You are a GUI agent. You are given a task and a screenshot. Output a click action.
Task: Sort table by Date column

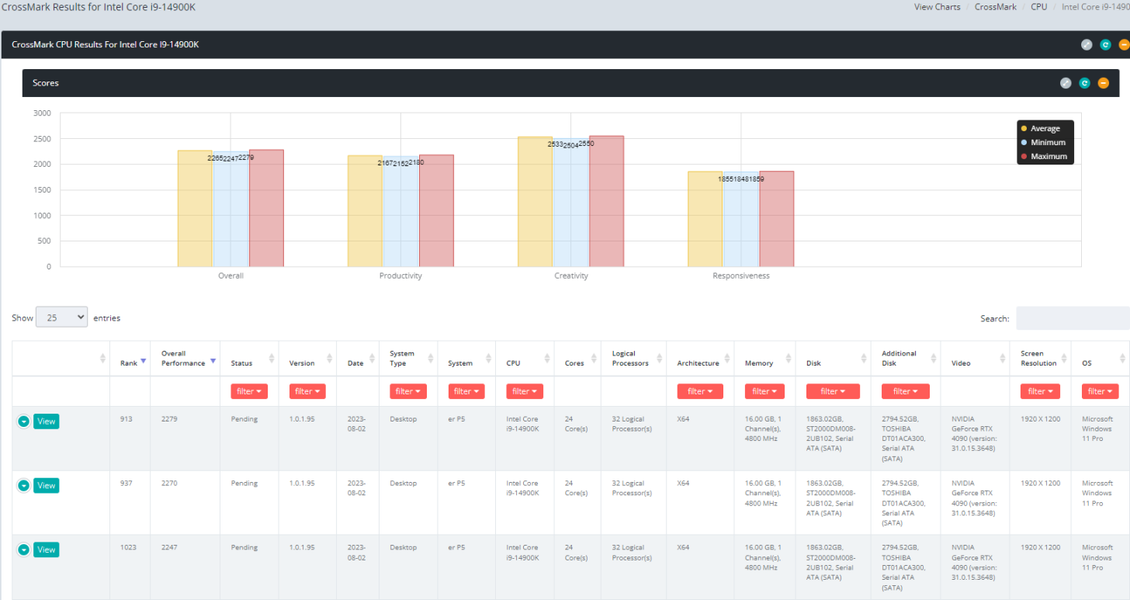pyautogui.click(x=358, y=359)
